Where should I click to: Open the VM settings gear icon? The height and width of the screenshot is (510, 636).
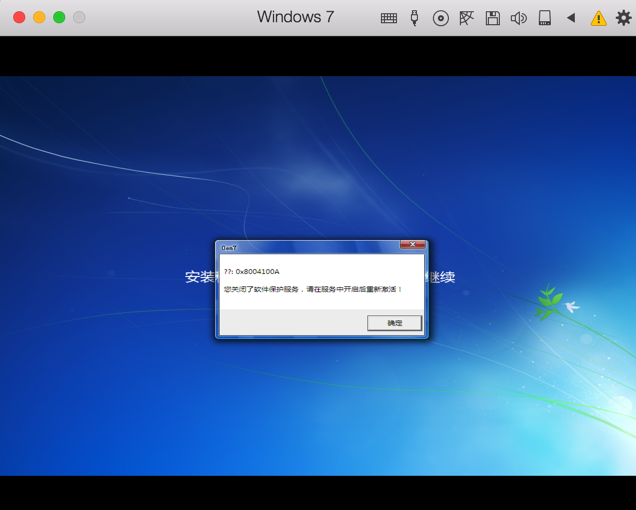pos(623,18)
